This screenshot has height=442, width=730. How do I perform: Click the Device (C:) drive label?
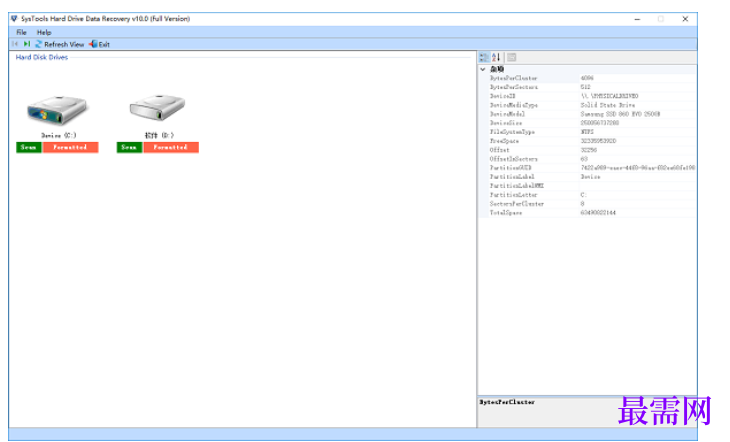(59, 136)
